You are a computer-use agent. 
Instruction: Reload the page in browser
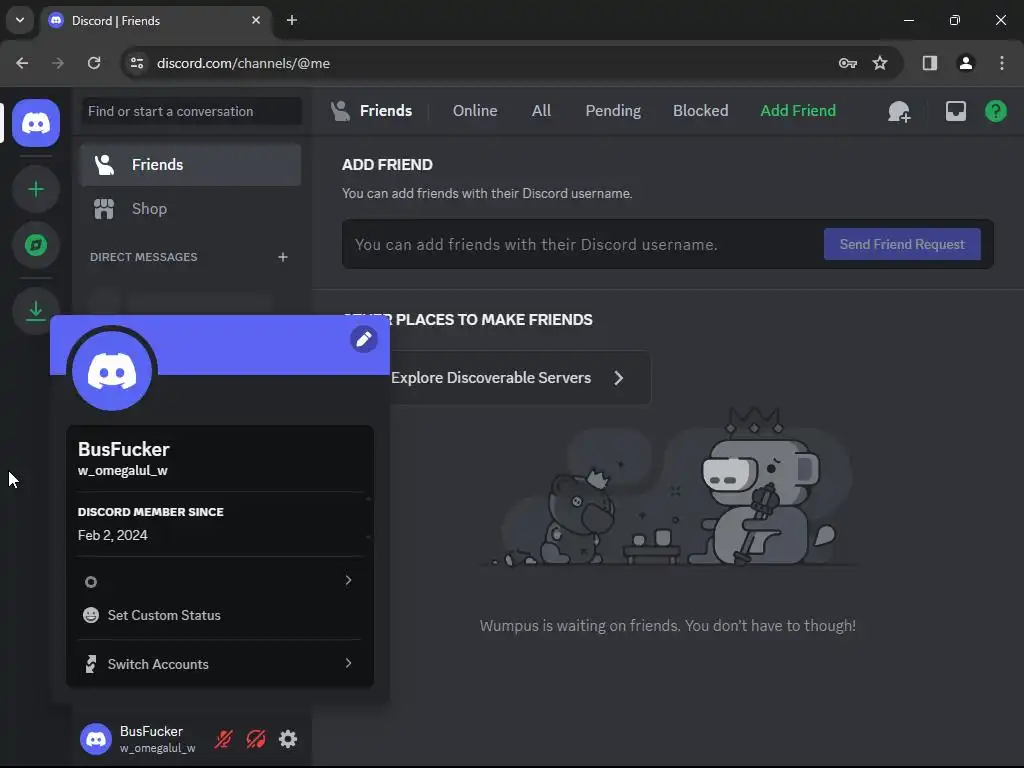pos(94,63)
